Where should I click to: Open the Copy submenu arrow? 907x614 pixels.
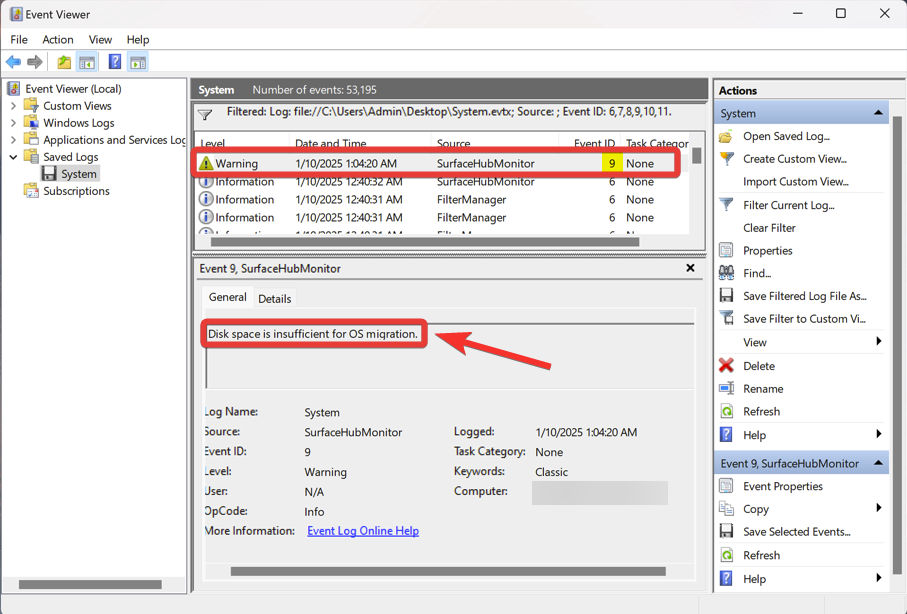879,508
